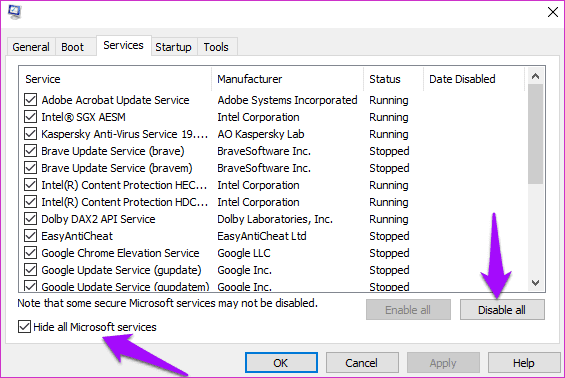Uncheck Adobe Acrobat Update Service
This screenshot has width=565, height=378.
click(31, 100)
